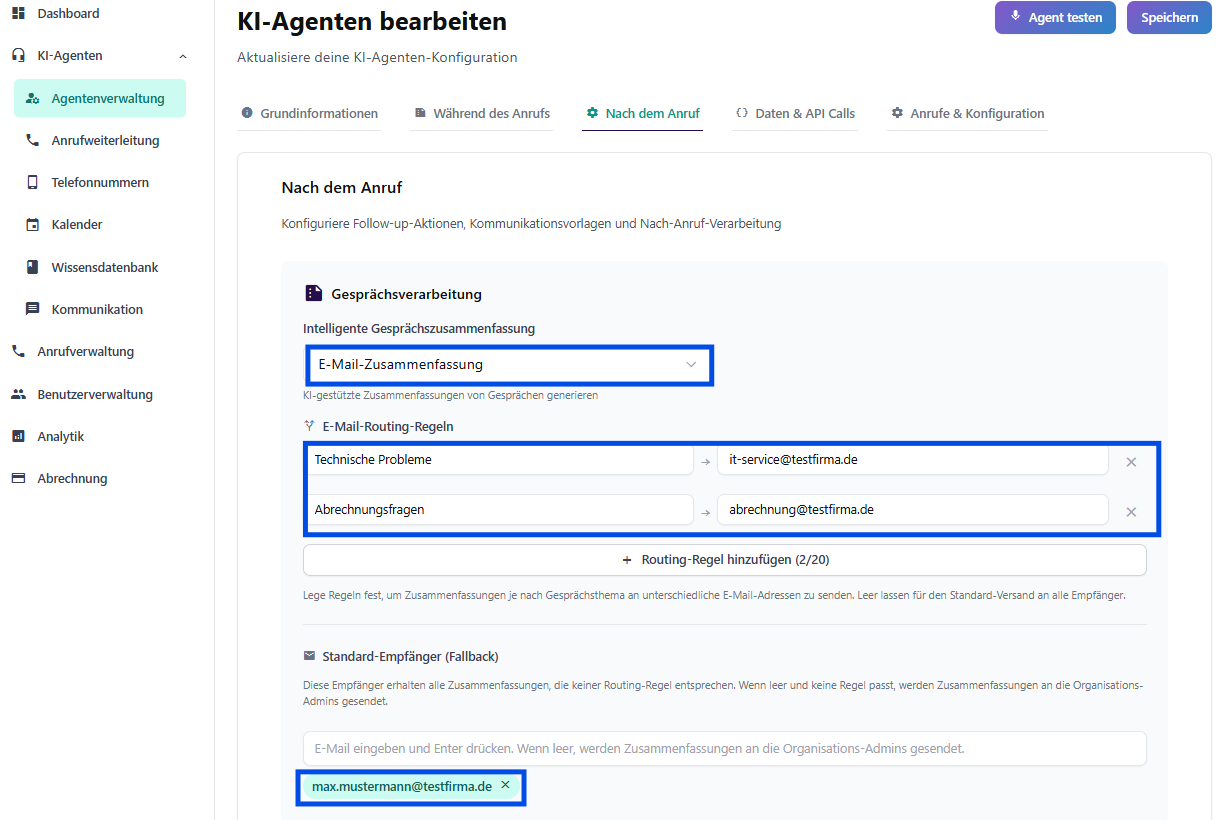Screen dimensions: 1216x820
Task: Click the Agent testen button
Action: [1055, 17]
